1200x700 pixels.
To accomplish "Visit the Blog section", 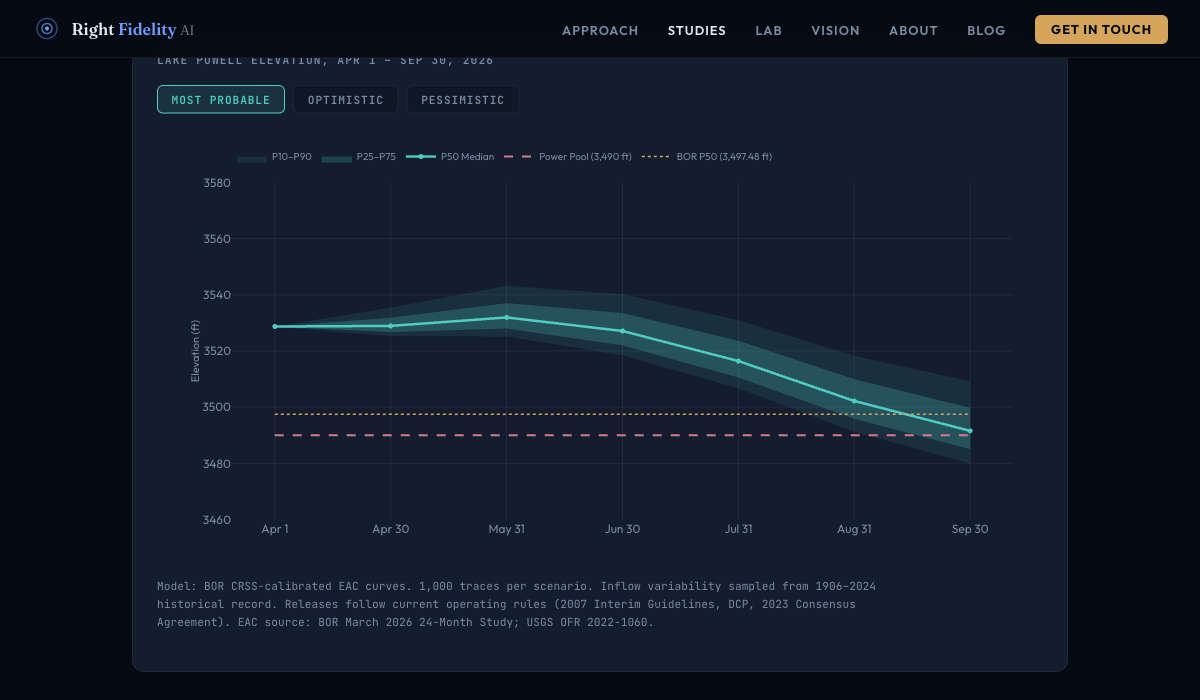I will coord(986,31).
